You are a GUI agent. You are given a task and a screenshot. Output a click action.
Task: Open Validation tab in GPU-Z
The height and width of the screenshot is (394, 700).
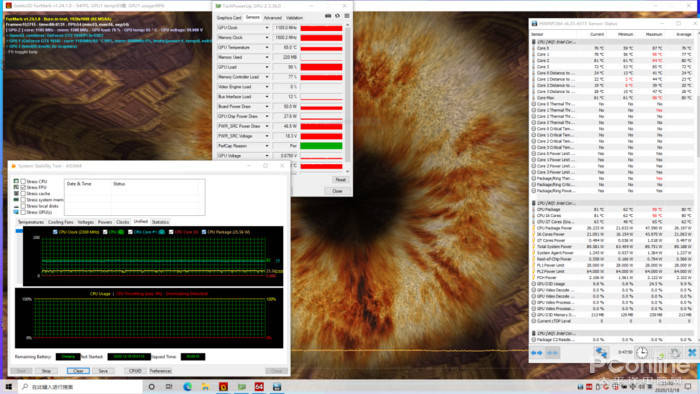294,18
